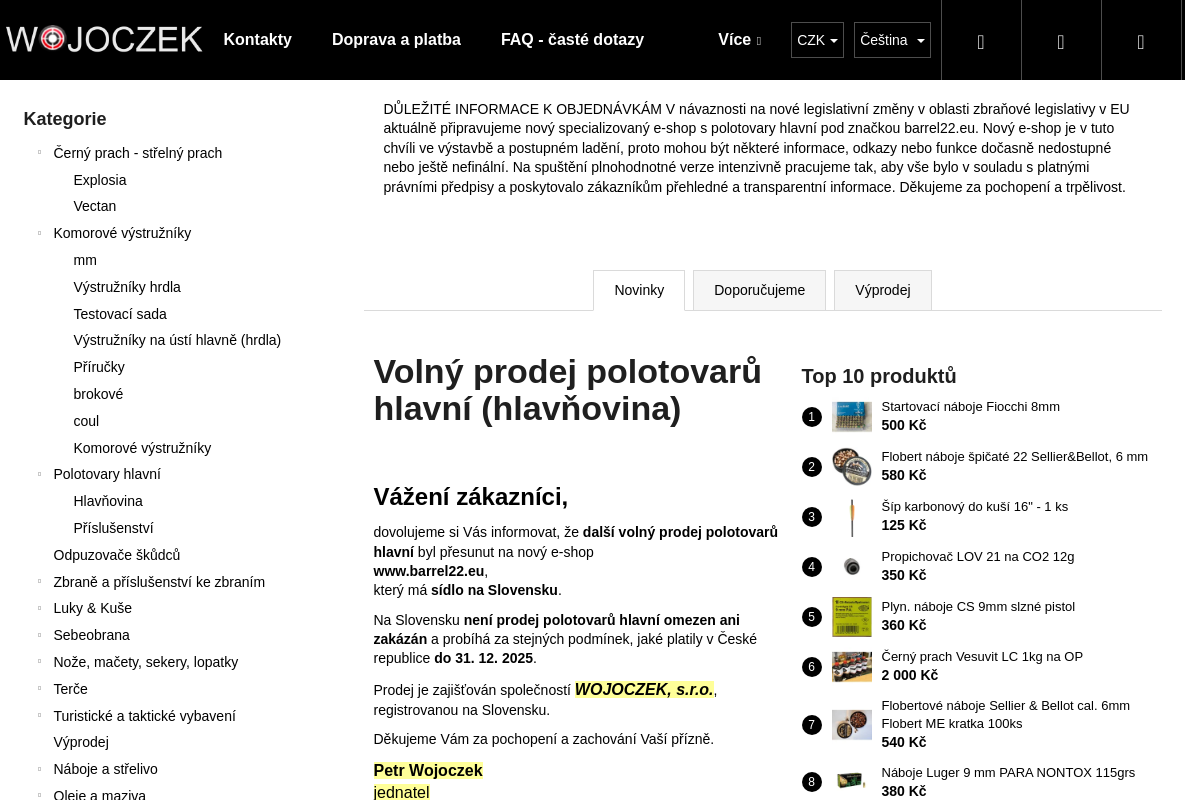Click the WOJOCZEK logo
1200x800 pixels.
[x=104, y=39]
